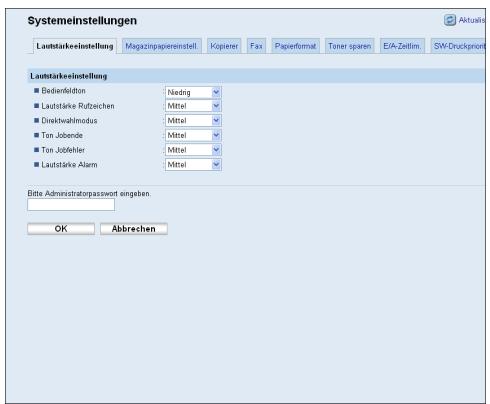
Task: Click the Bedienfeldton dropdown arrow button
Action: (x=216, y=92)
